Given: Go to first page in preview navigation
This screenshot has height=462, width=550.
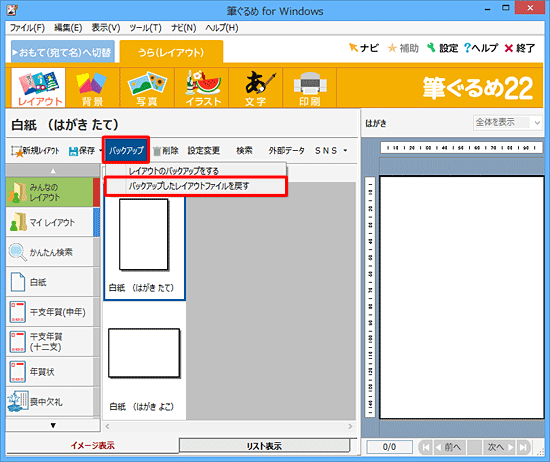Looking at the screenshot, I should 426,447.
